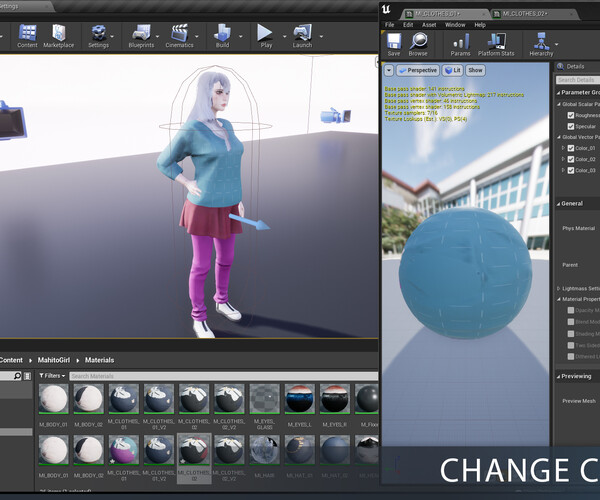Enable the Blend Mode override checkbox
The image size is (600, 500).
571,322
